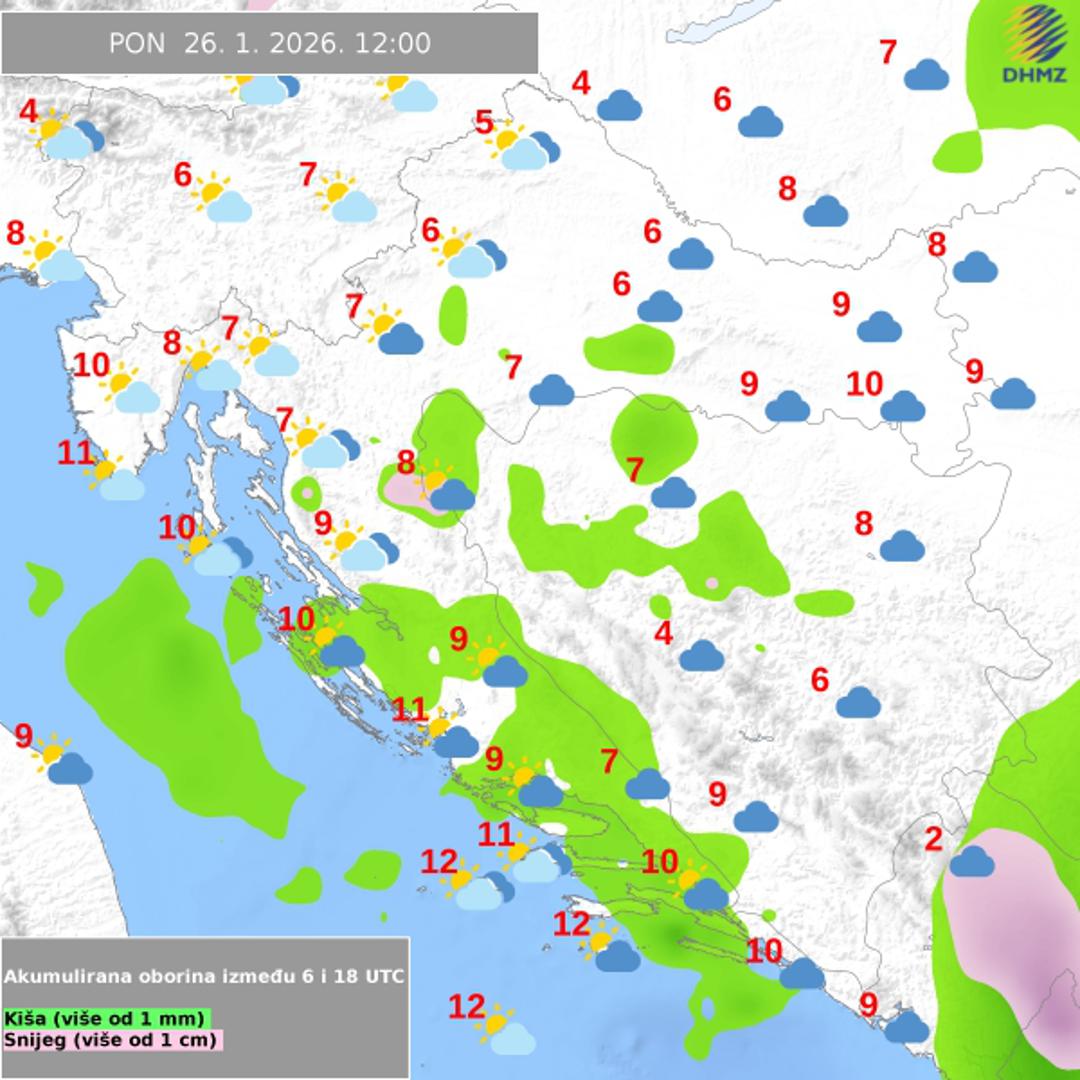Click the date header PON 26. 1. 2026. 12:00
The image size is (1080, 1080).
269,43
